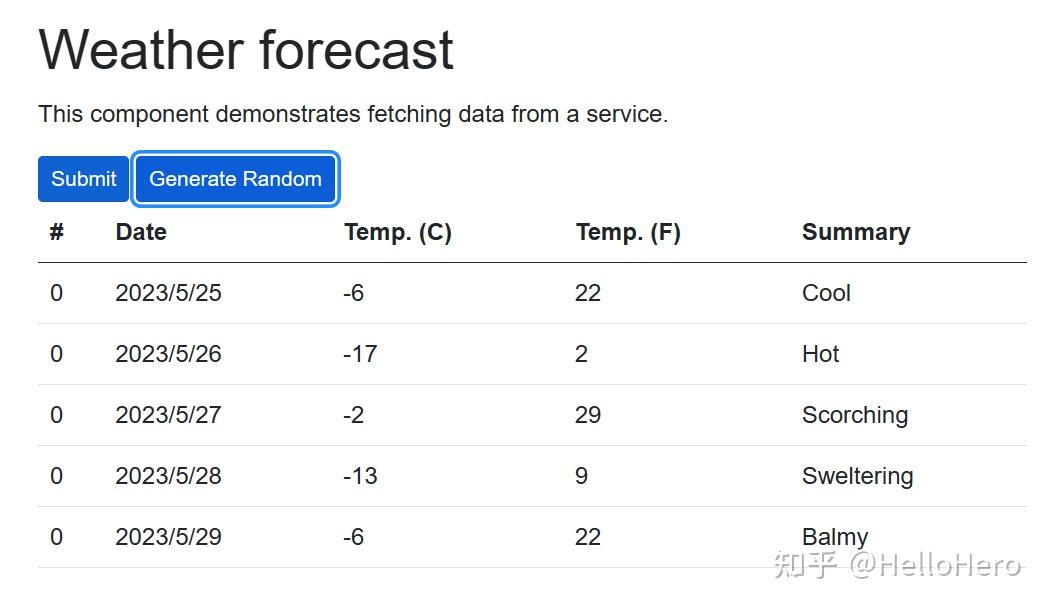Click the Weather forecast heading

(246, 50)
